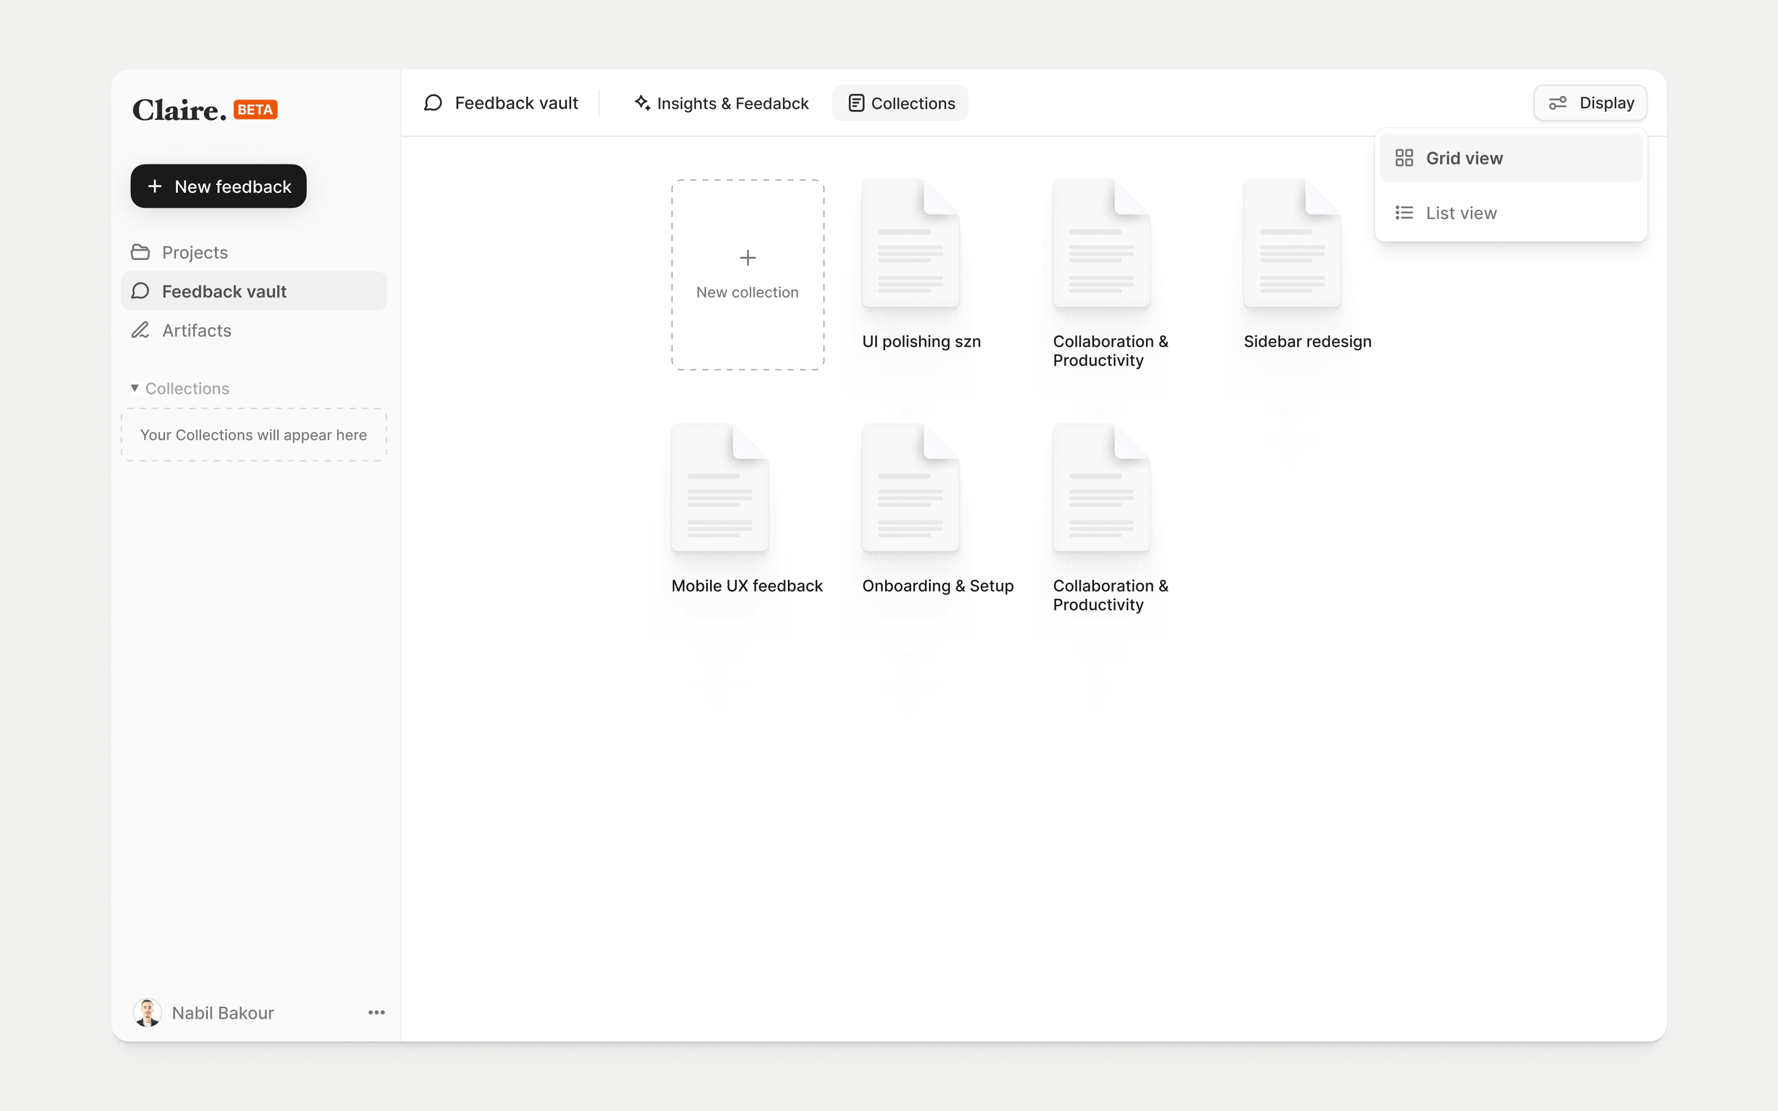Viewport: 1778px width, 1111px height.
Task: Select Grid view option
Action: pos(1510,158)
